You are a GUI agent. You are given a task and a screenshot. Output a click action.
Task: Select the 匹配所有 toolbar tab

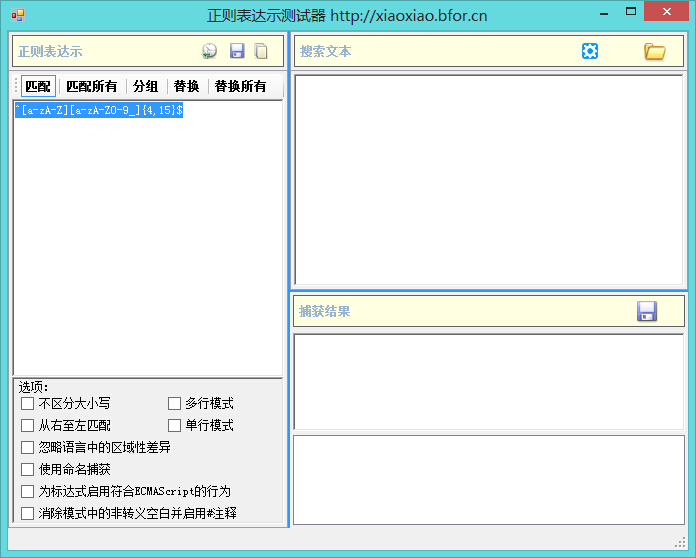(91, 87)
